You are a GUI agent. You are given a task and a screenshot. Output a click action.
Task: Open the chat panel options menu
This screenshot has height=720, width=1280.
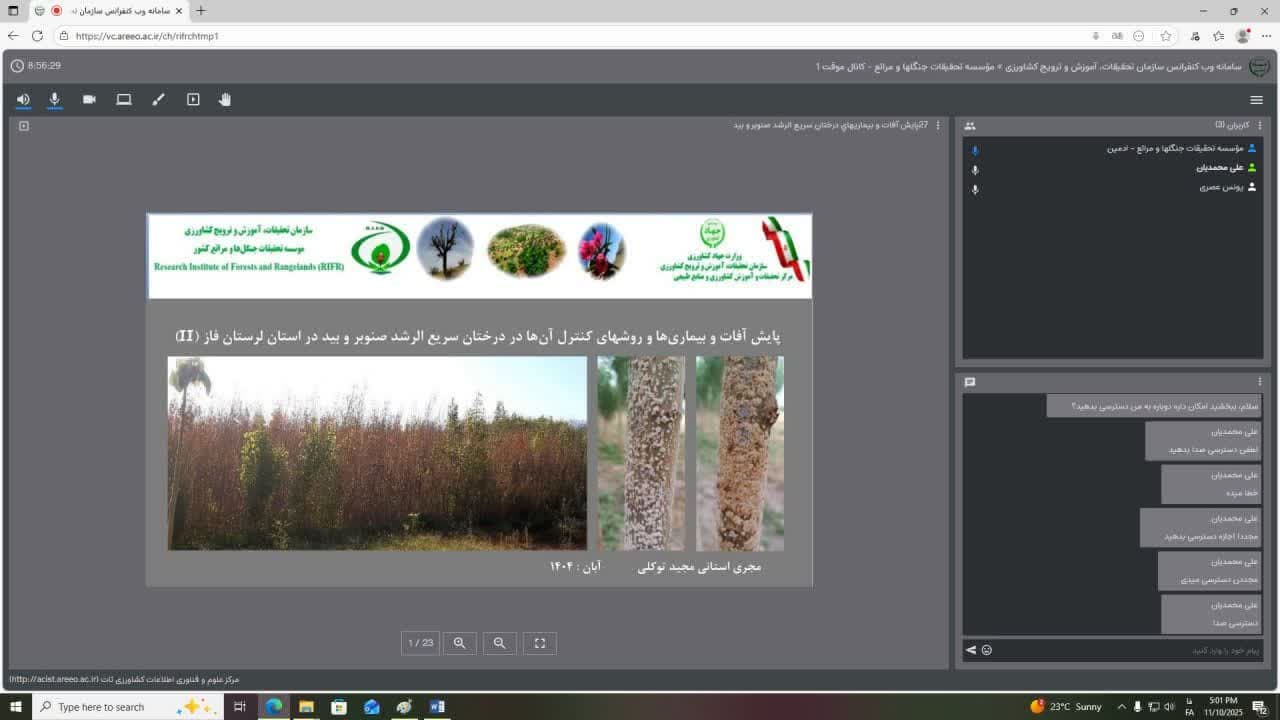click(x=1260, y=382)
